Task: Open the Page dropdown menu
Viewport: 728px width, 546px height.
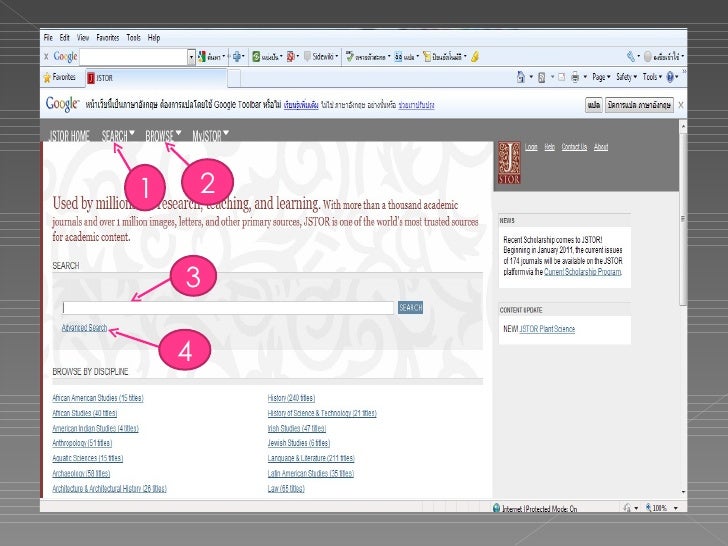Action: click(x=601, y=77)
